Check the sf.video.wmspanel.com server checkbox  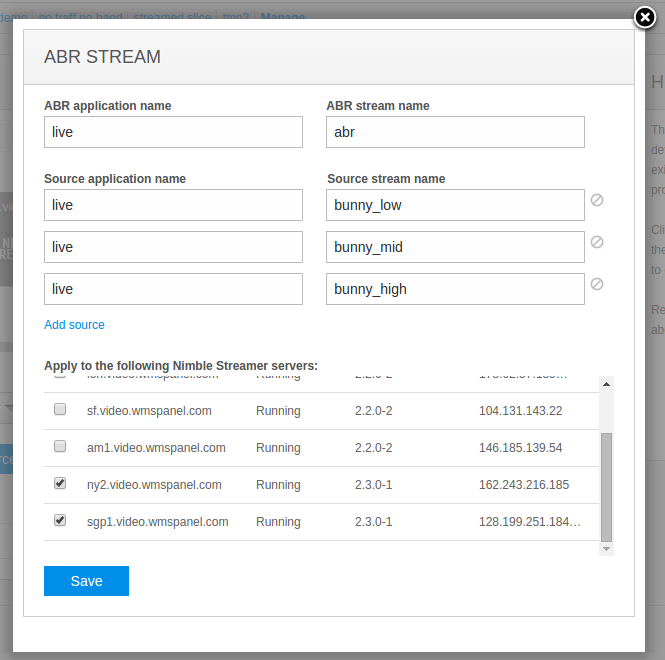tap(60, 410)
